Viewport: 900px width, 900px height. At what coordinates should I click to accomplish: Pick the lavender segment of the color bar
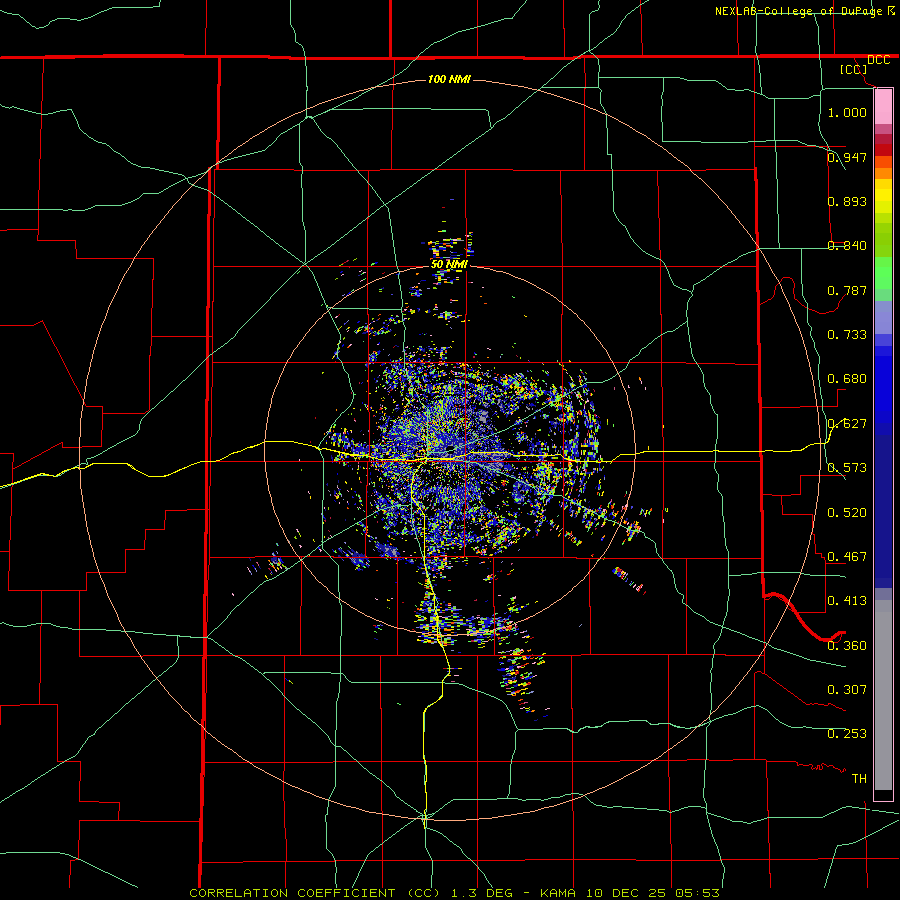click(883, 317)
